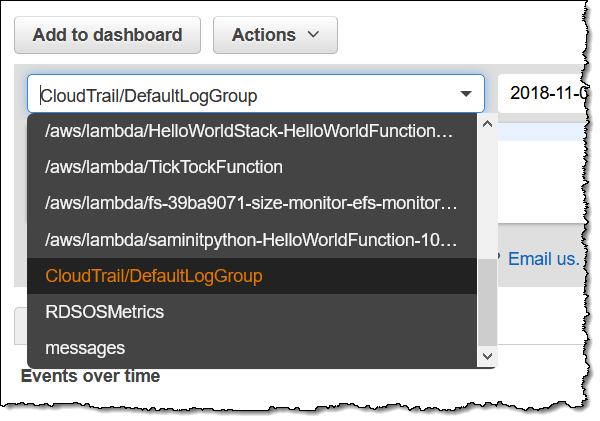Collapse log group list with caret arrow
This screenshot has height=421, width=600.
pos(466,95)
